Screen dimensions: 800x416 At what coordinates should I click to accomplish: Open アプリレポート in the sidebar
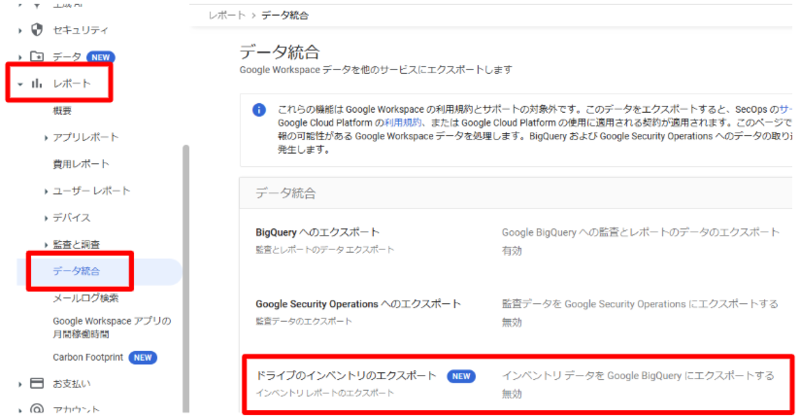point(86,137)
